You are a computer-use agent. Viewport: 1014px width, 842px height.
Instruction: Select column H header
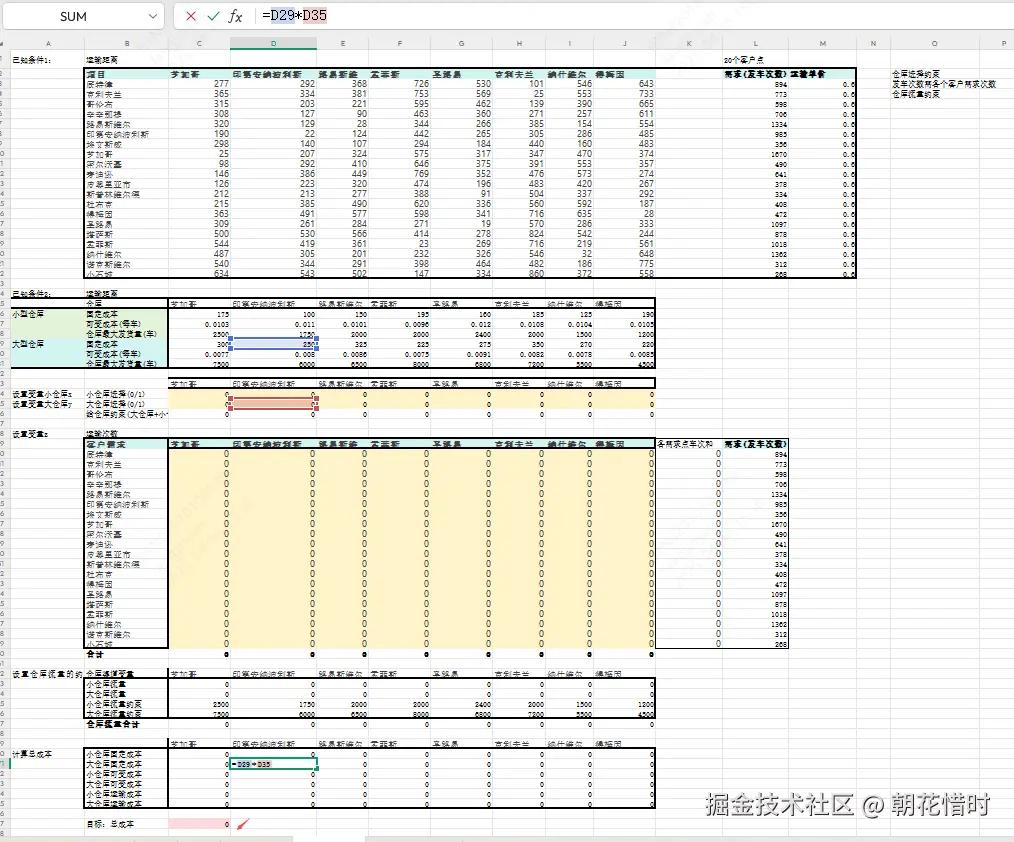click(519, 43)
